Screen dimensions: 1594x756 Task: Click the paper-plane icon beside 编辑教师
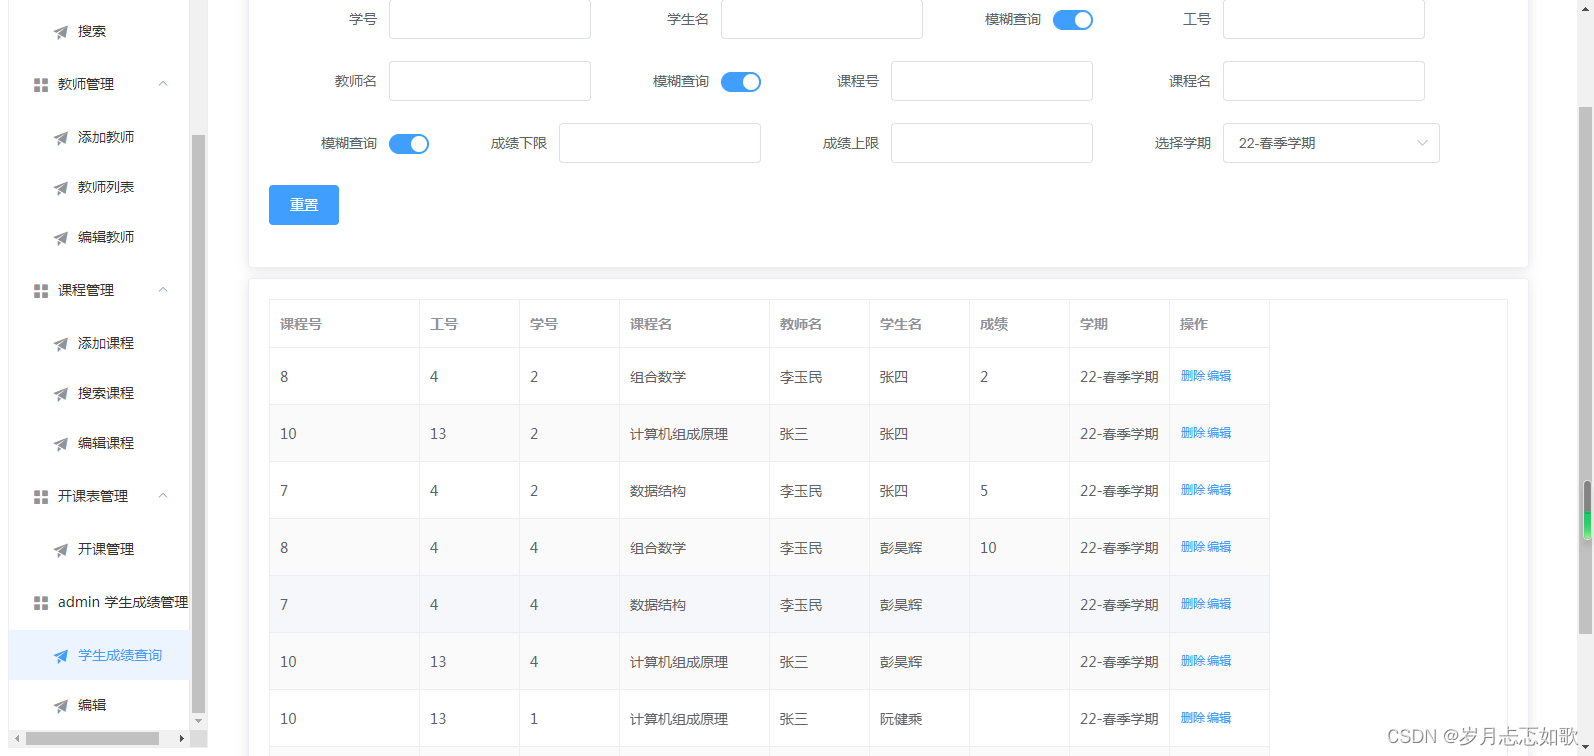[61, 238]
